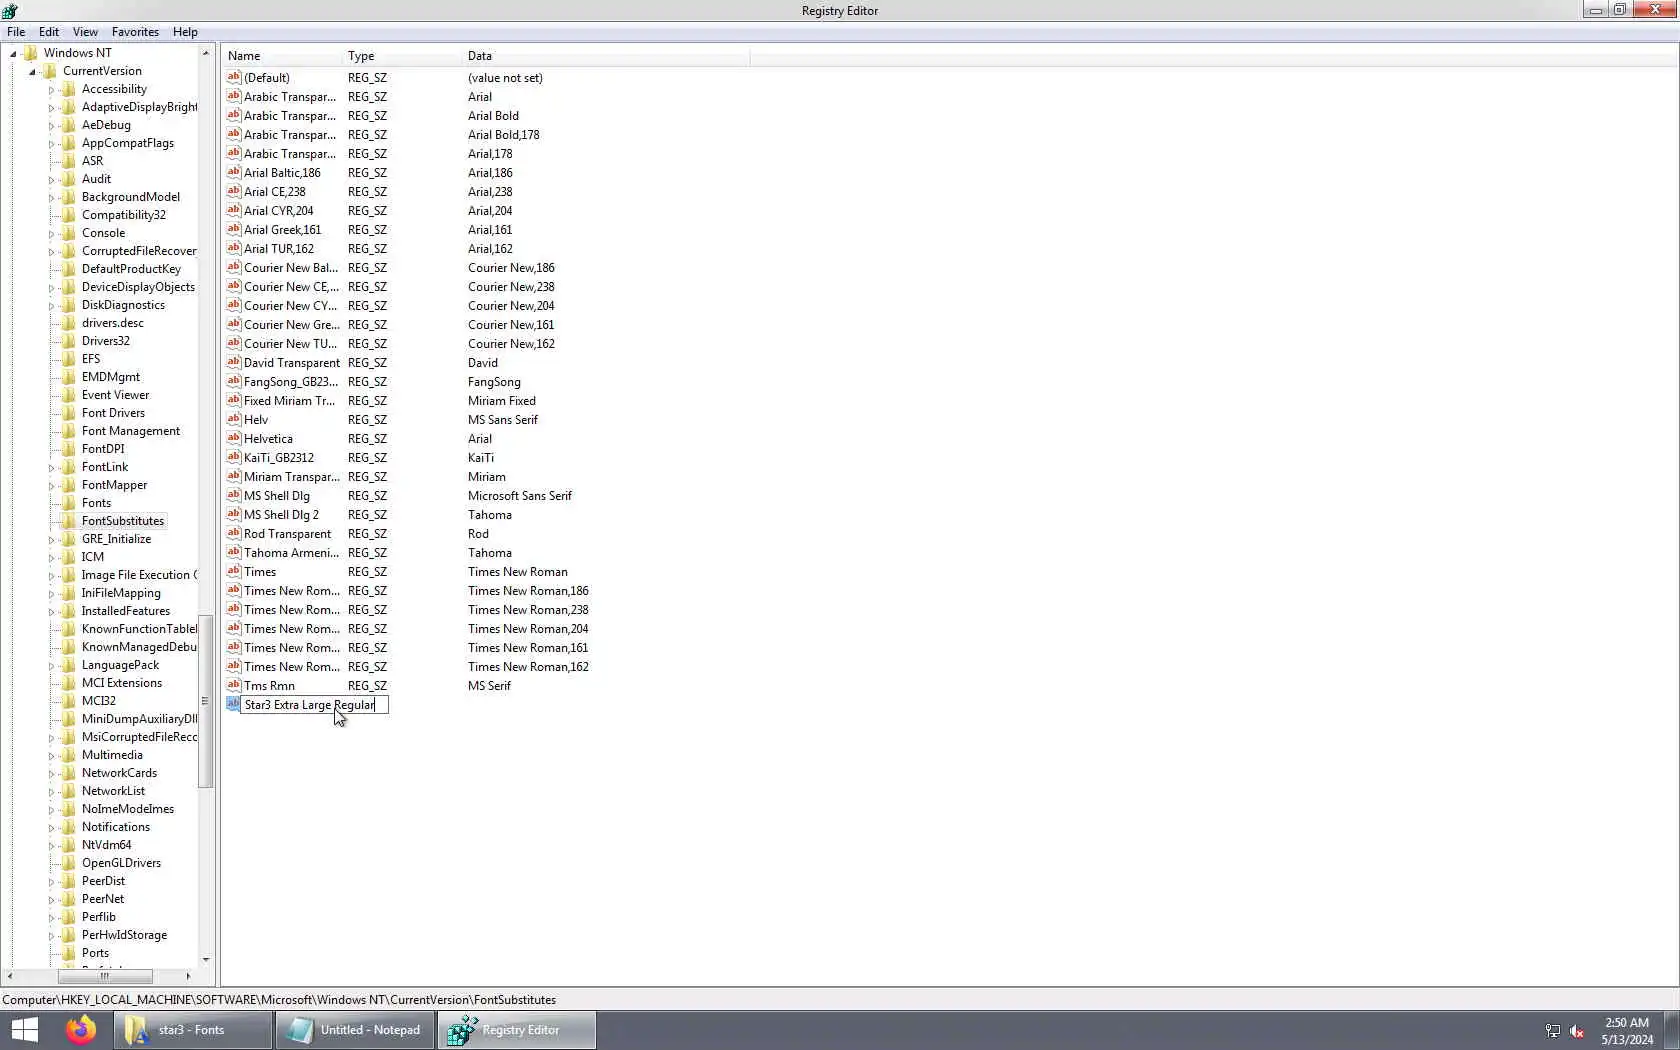Expand the Accessibility key
Screen dimensions: 1680x1050
click(x=51, y=89)
